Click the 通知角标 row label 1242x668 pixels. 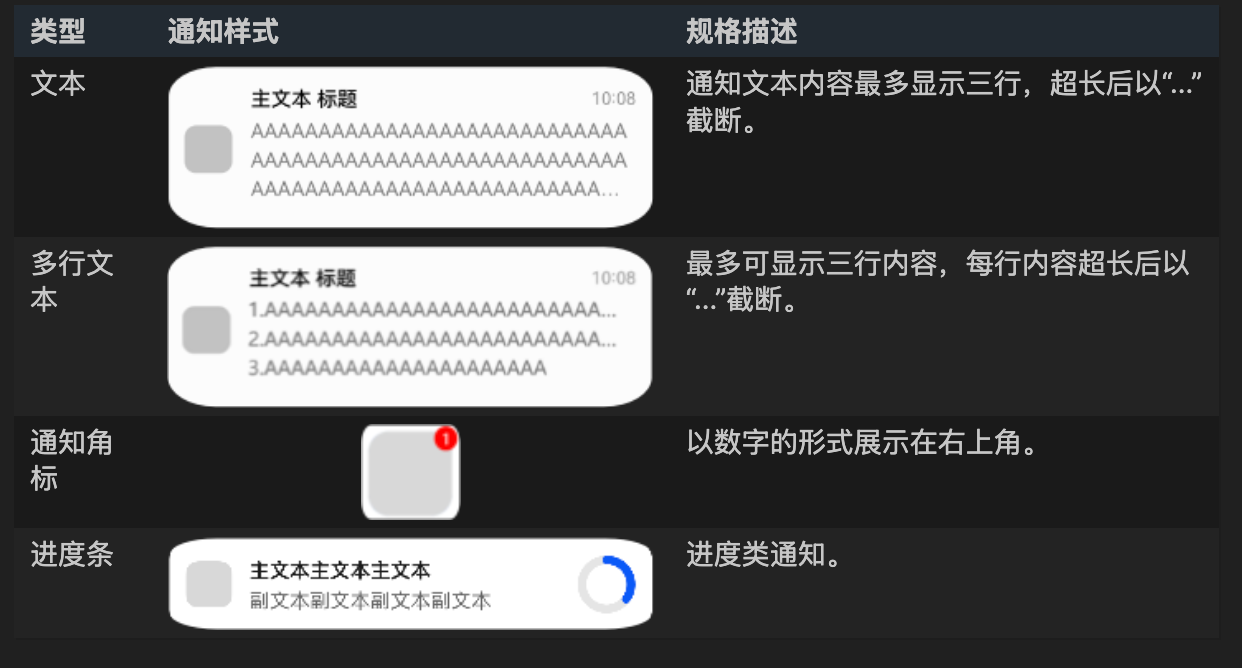[x=72, y=460]
